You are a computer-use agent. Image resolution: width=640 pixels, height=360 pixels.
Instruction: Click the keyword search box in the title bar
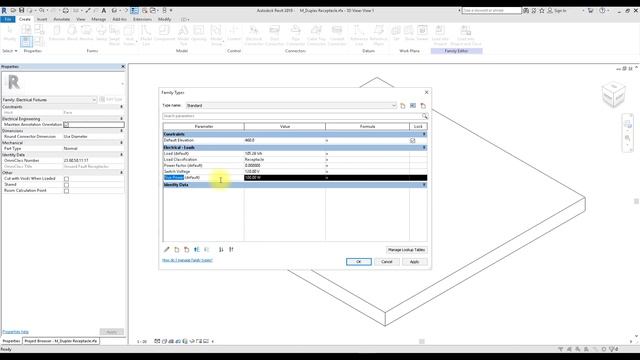(491, 11)
